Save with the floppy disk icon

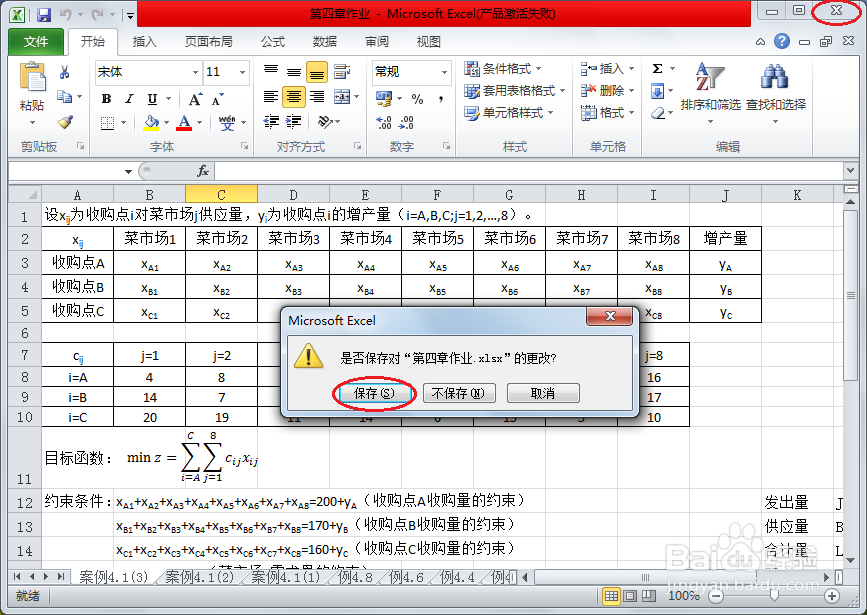click(x=44, y=14)
